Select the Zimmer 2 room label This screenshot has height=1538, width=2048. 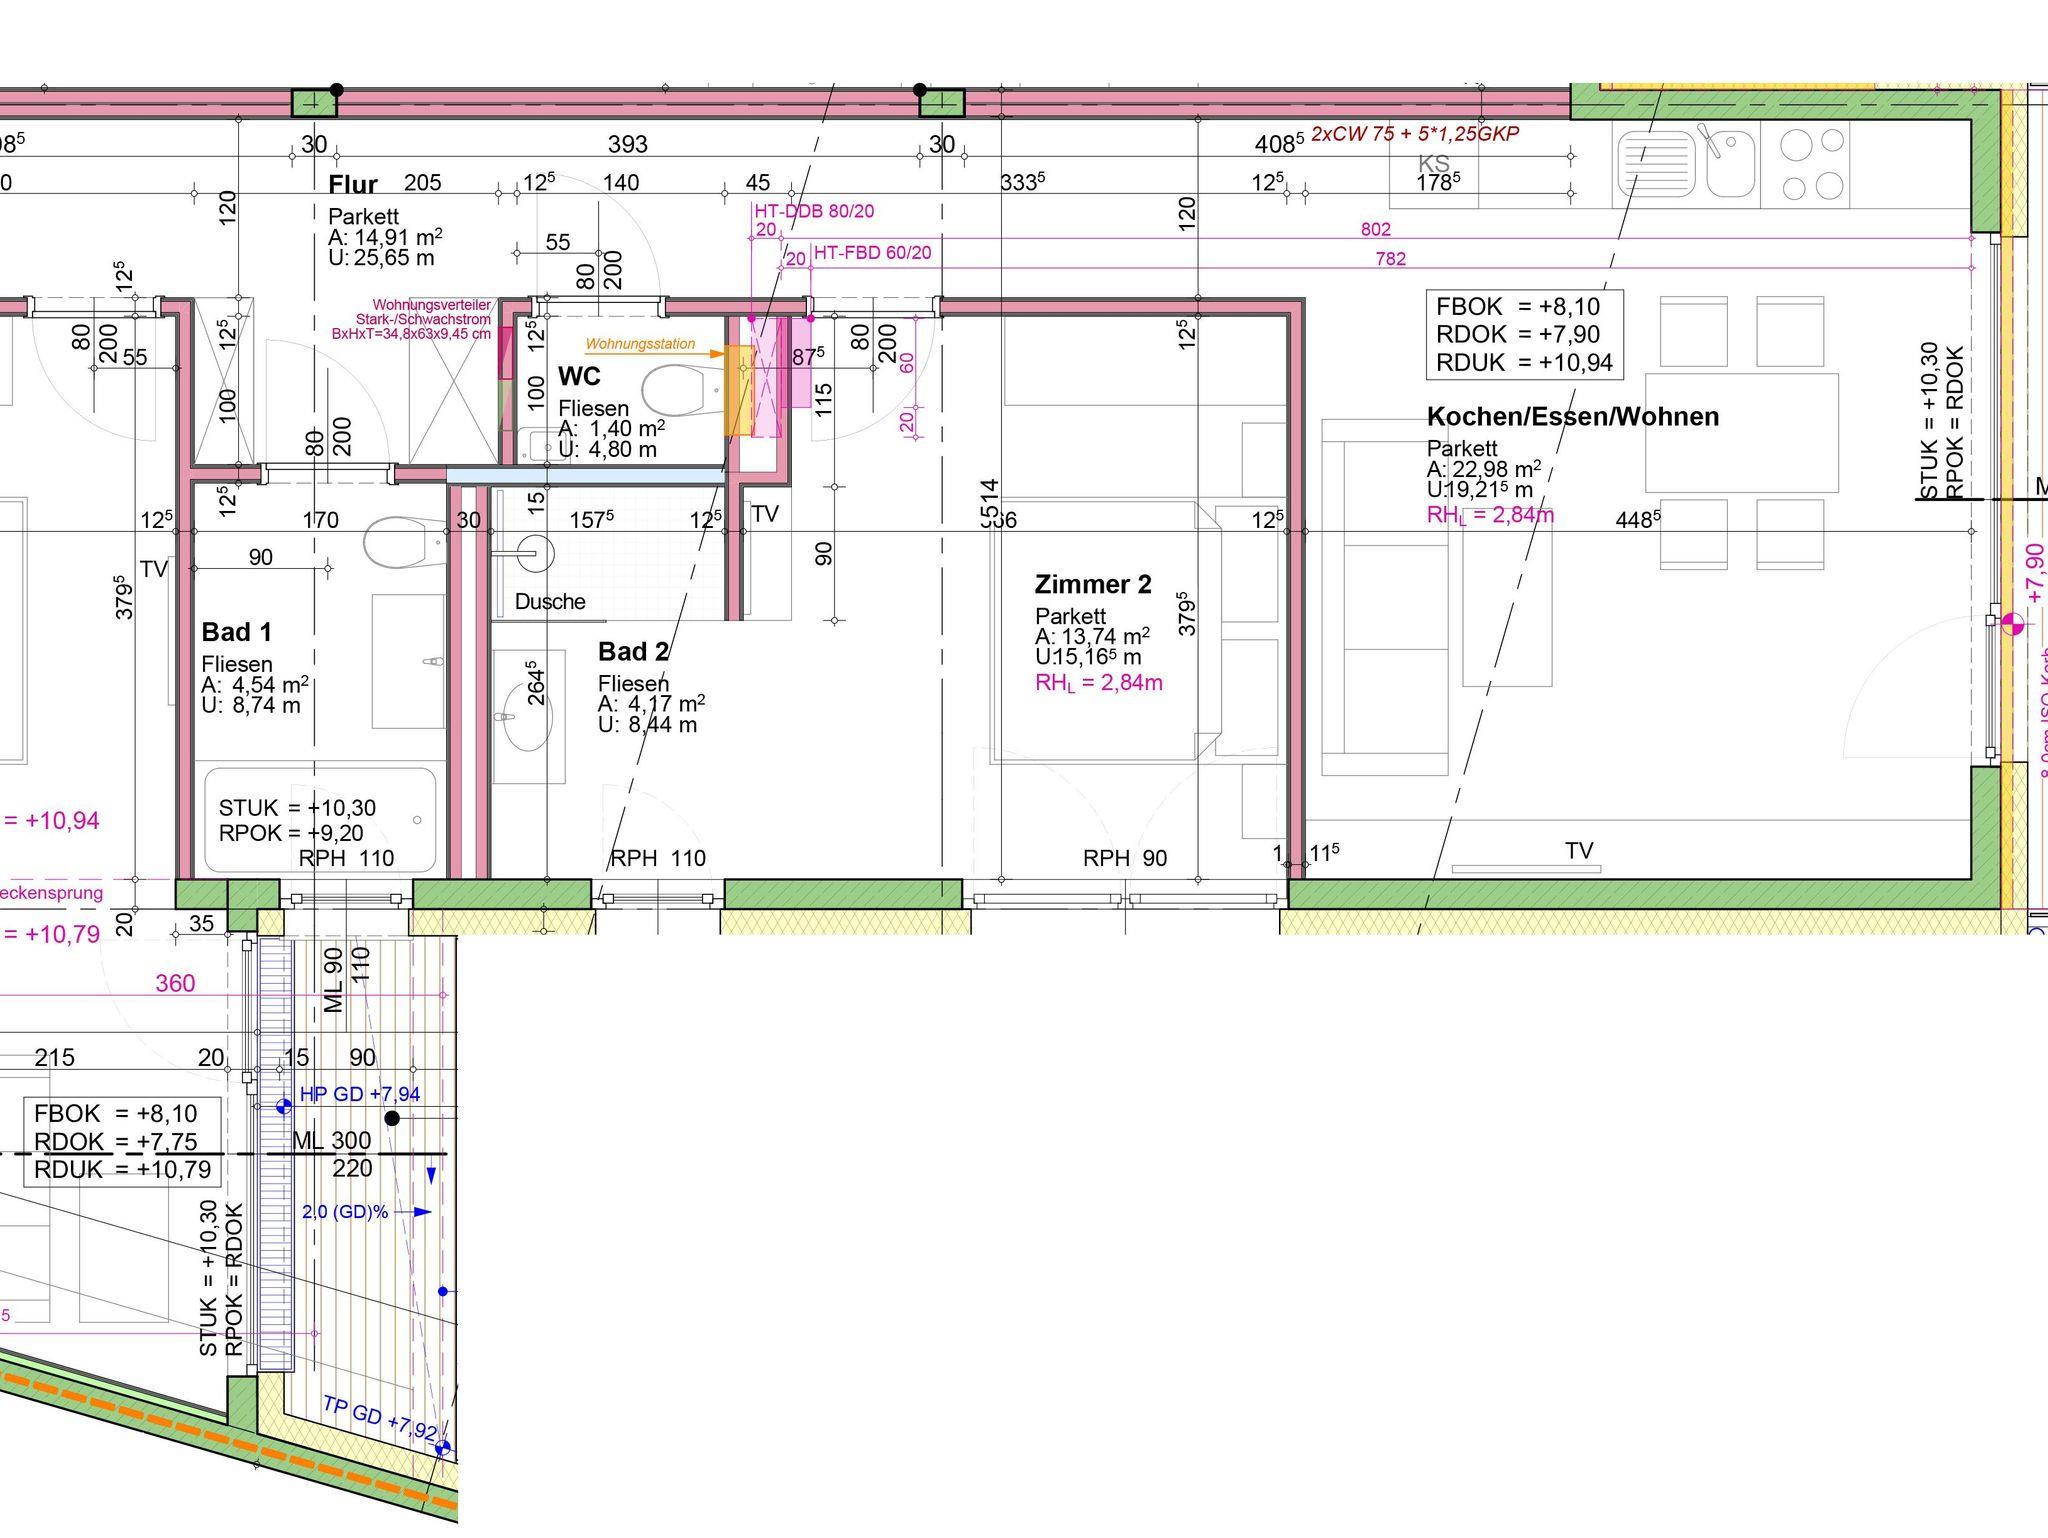pyautogui.click(x=1093, y=584)
